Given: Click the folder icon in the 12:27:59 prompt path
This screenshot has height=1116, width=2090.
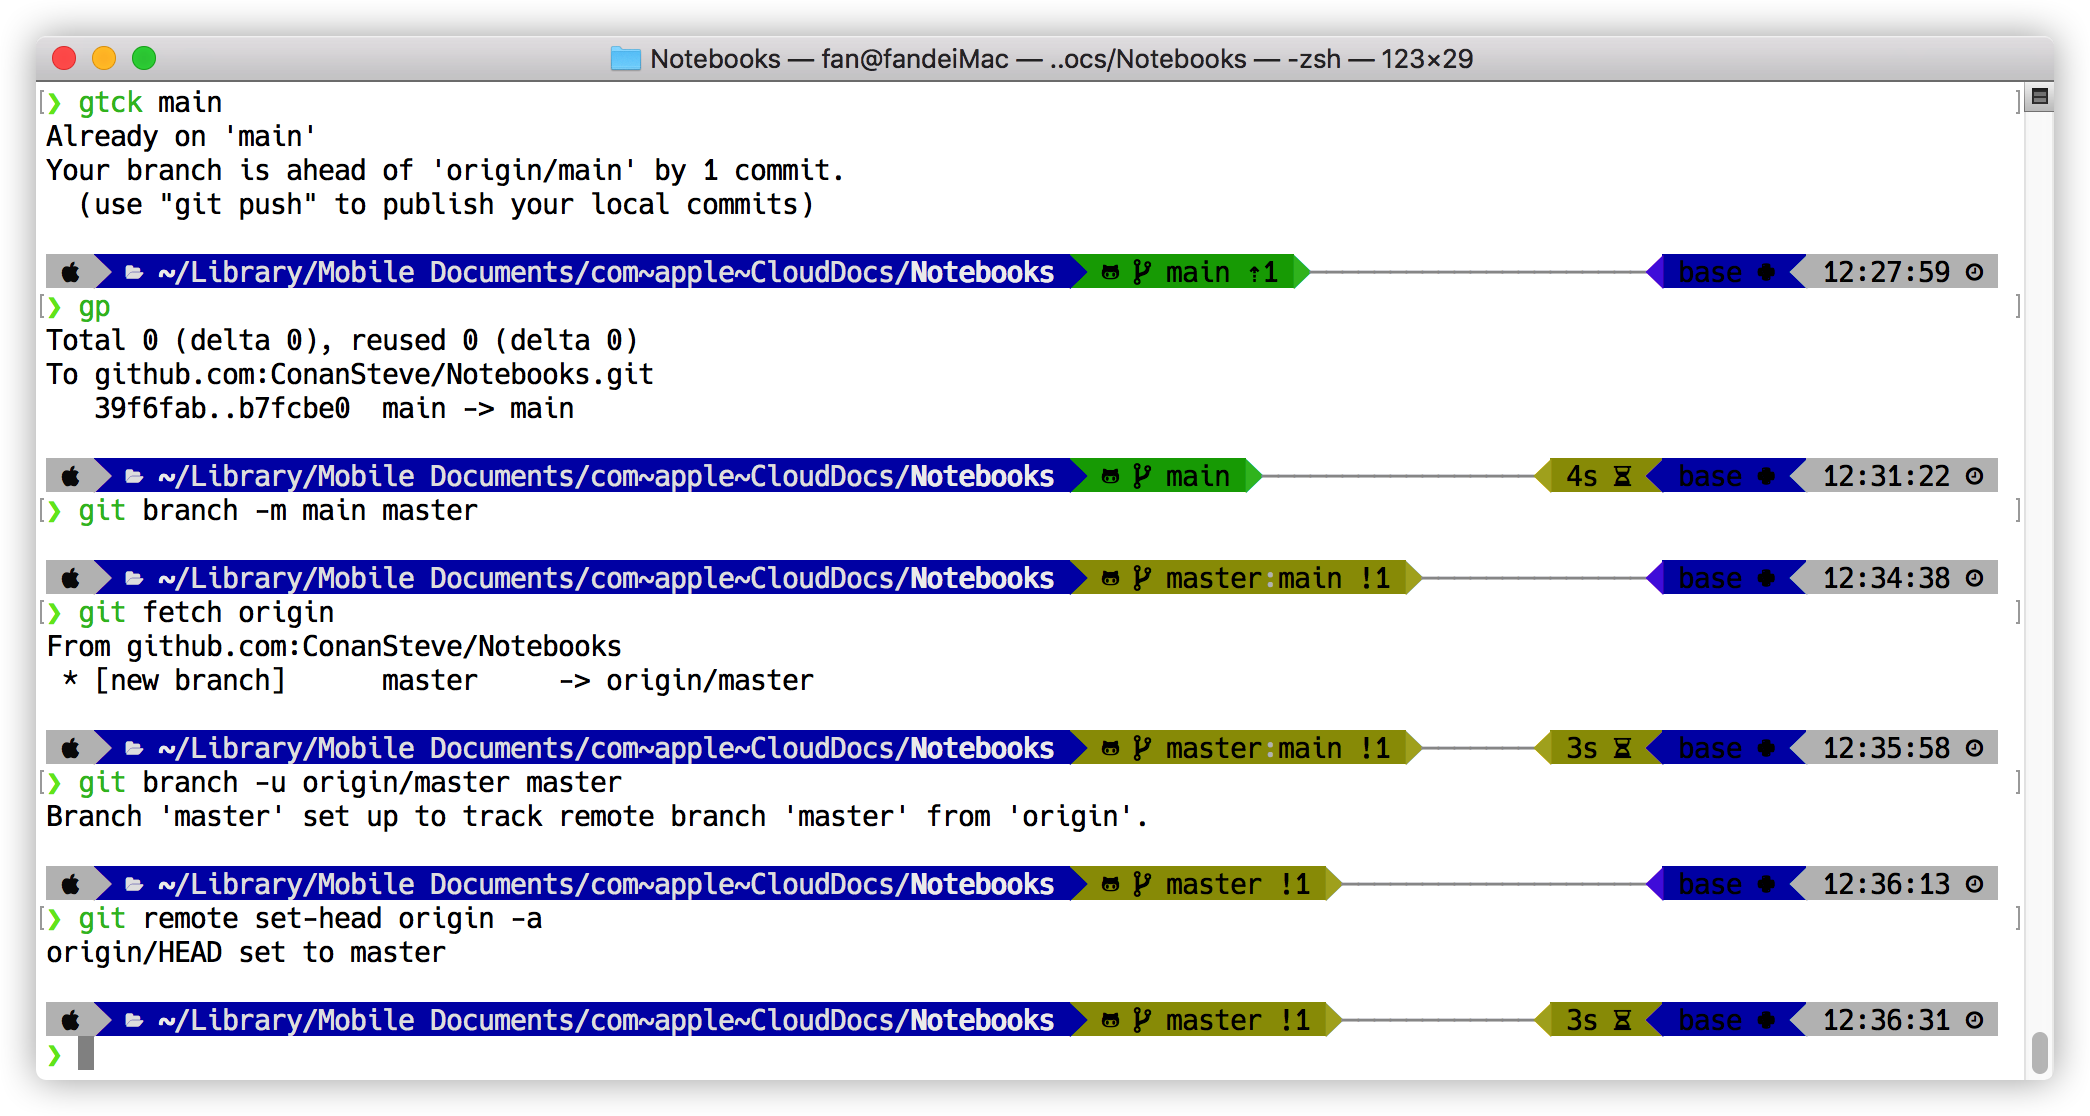Looking at the screenshot, I should point(134,272).
